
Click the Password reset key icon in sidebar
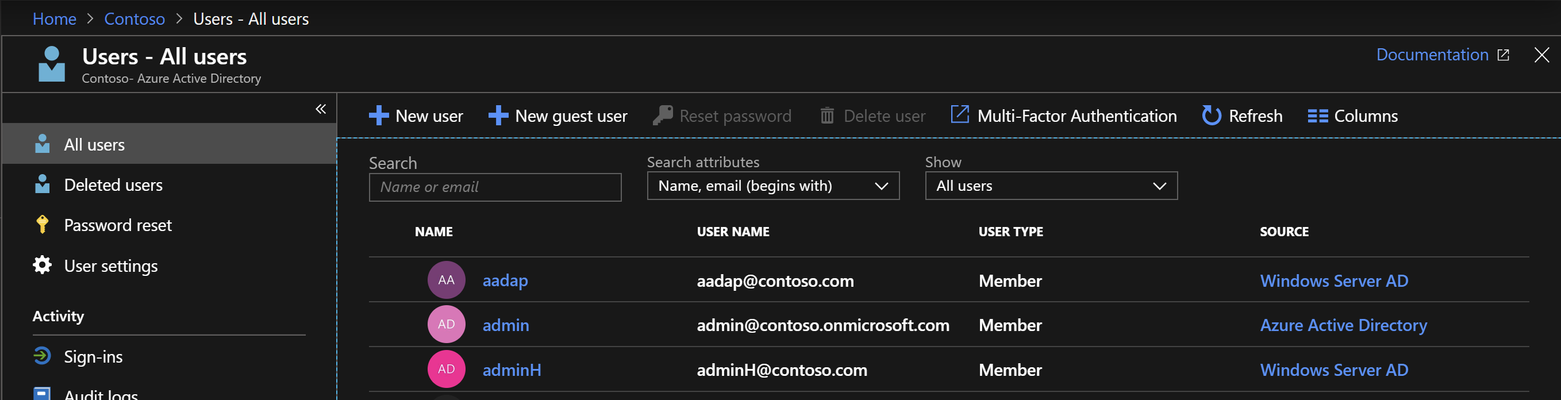click(42, 224)
